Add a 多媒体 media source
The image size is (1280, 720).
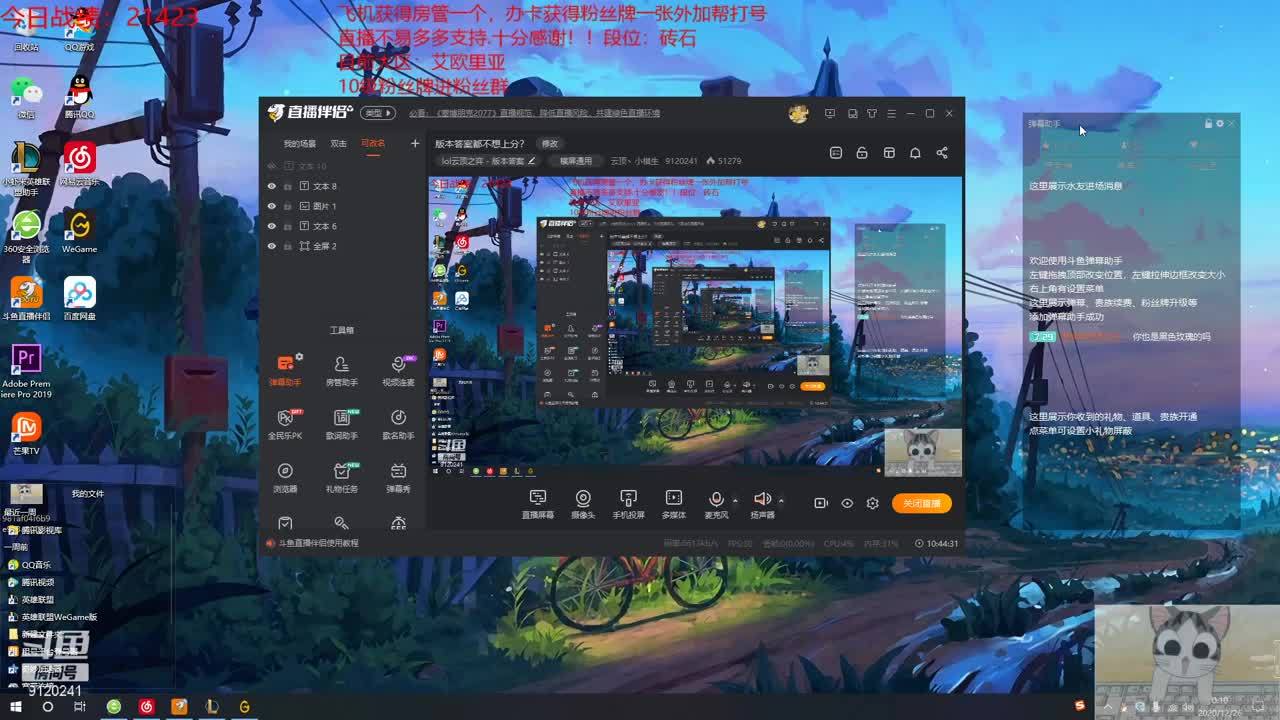tap(674, 503)
